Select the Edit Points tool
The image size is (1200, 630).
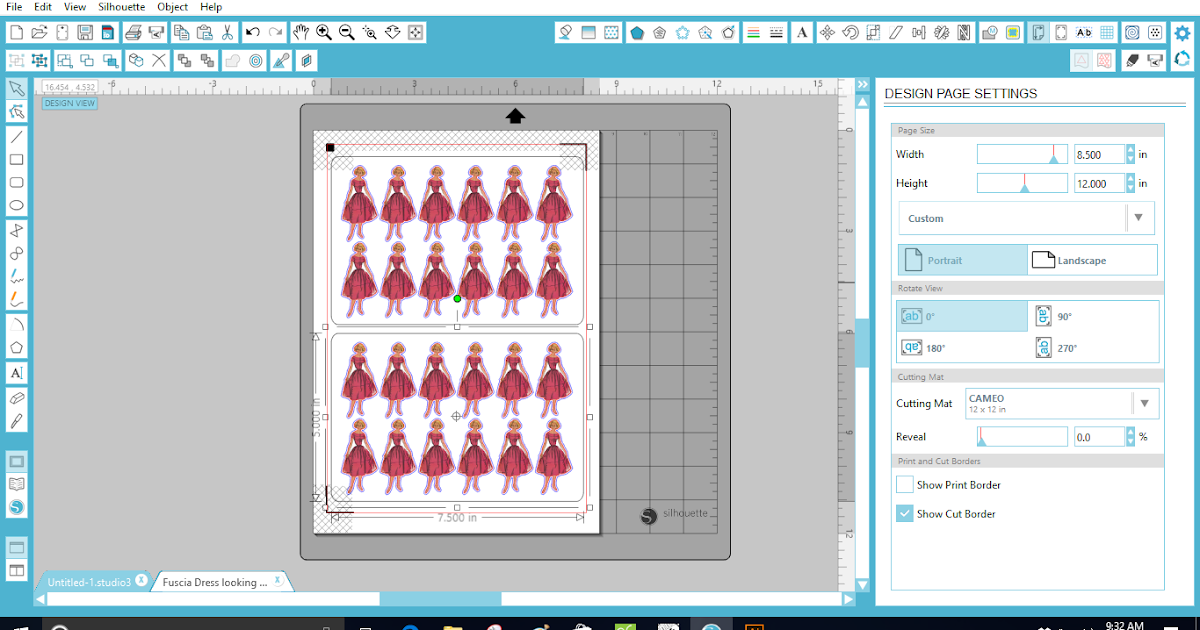17,112
